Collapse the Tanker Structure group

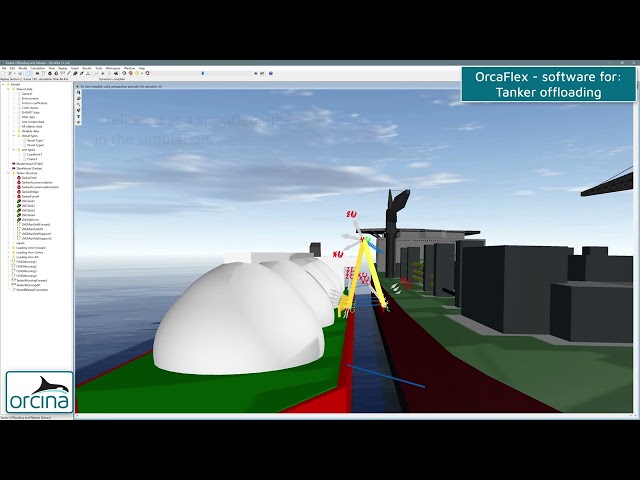point(8,173)
